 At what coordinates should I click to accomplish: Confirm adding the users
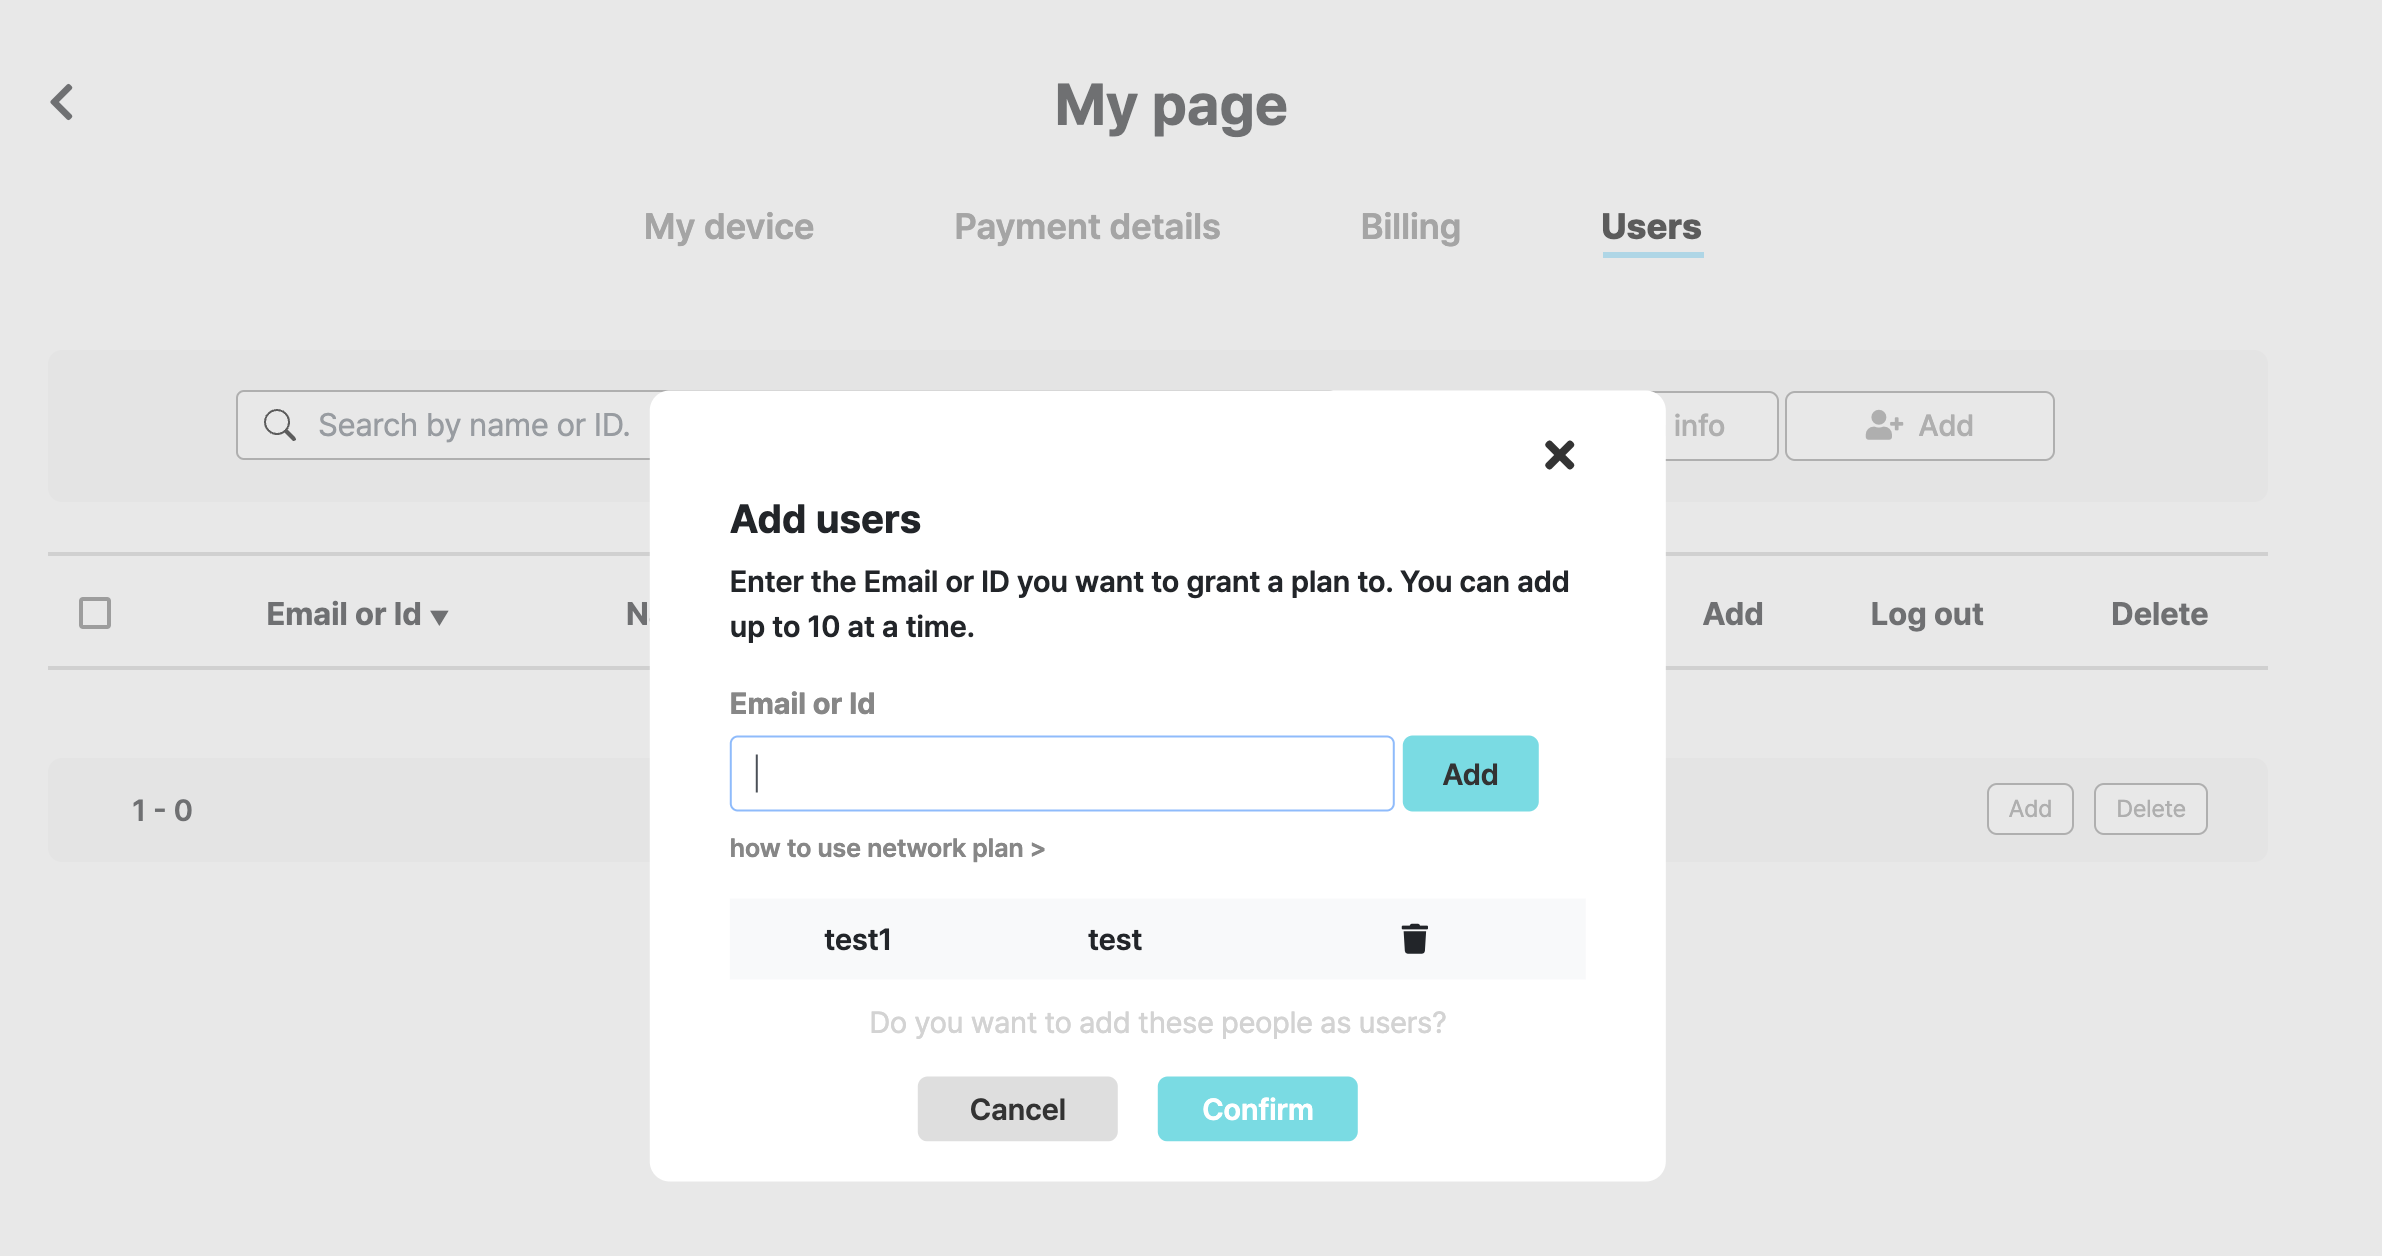tap(1257, 1109)
